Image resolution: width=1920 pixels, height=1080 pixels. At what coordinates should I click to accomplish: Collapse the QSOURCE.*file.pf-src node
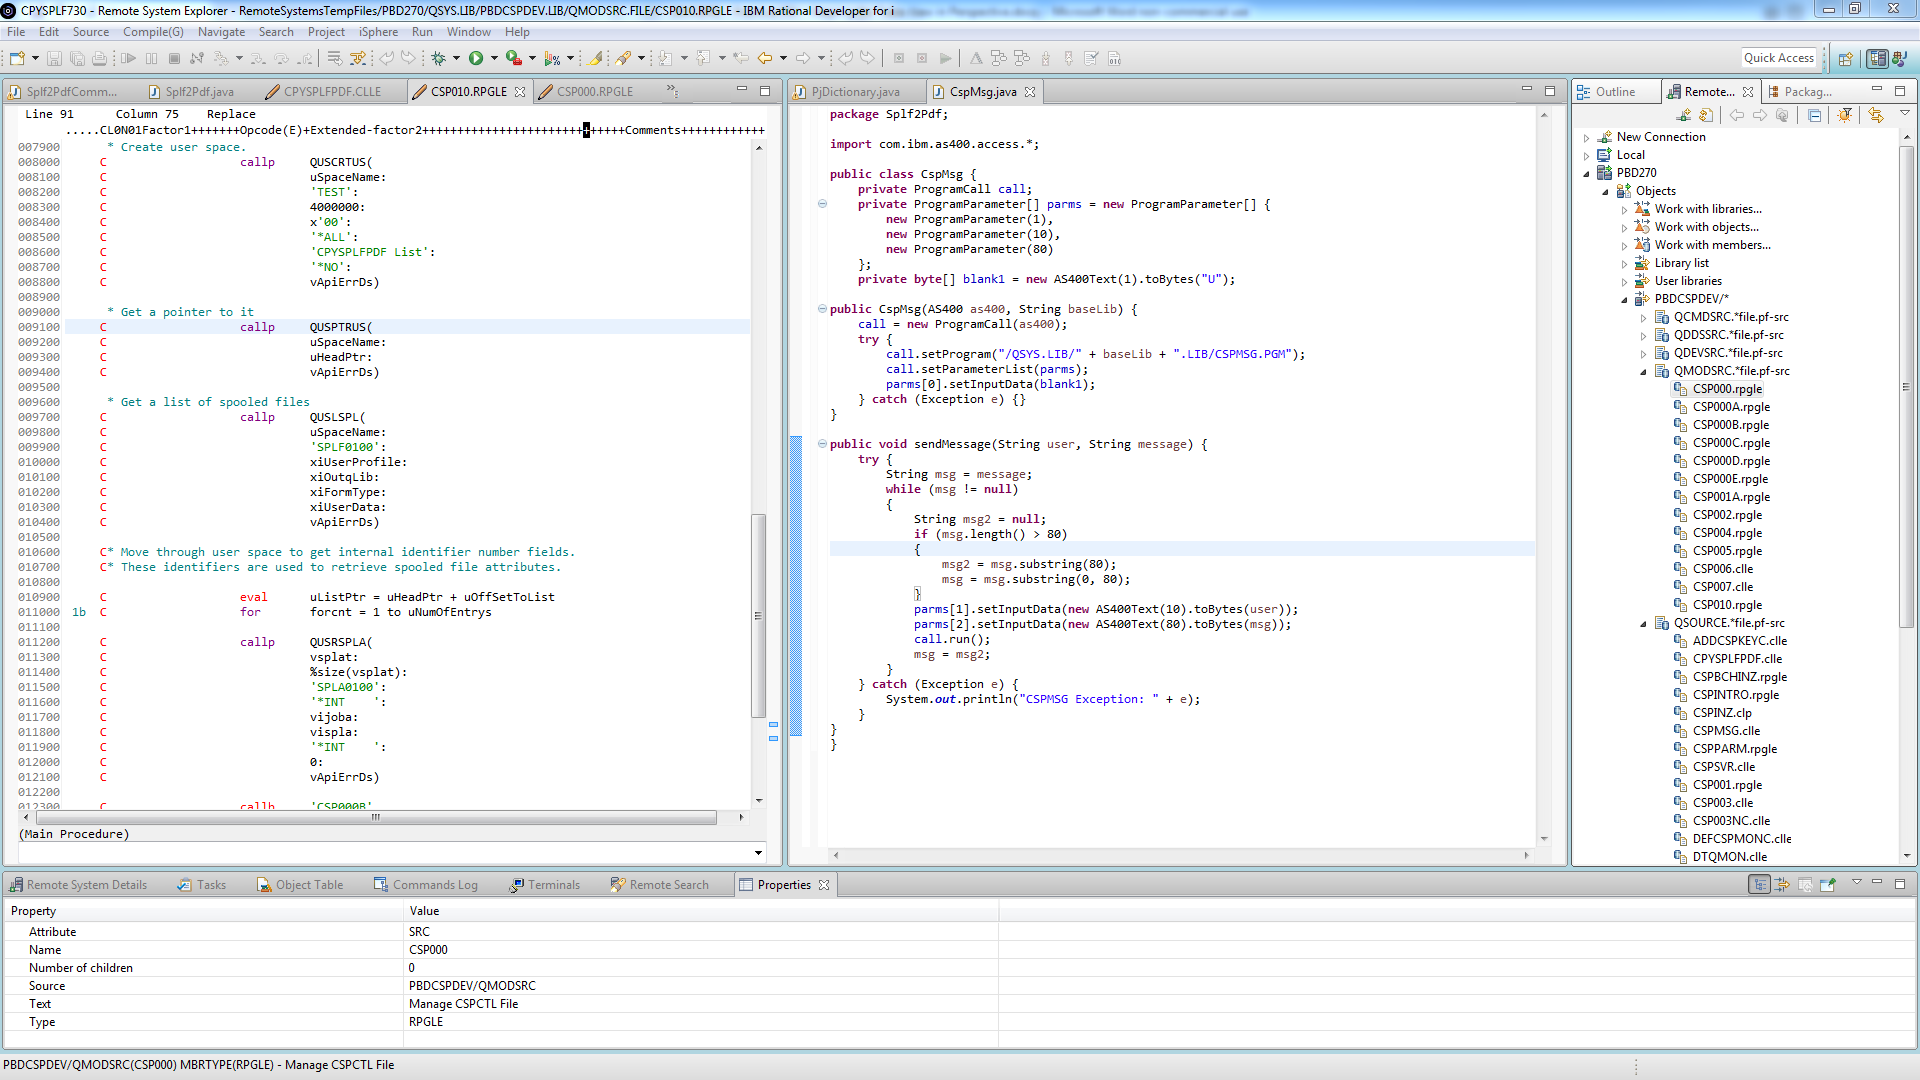point(1643,623)
